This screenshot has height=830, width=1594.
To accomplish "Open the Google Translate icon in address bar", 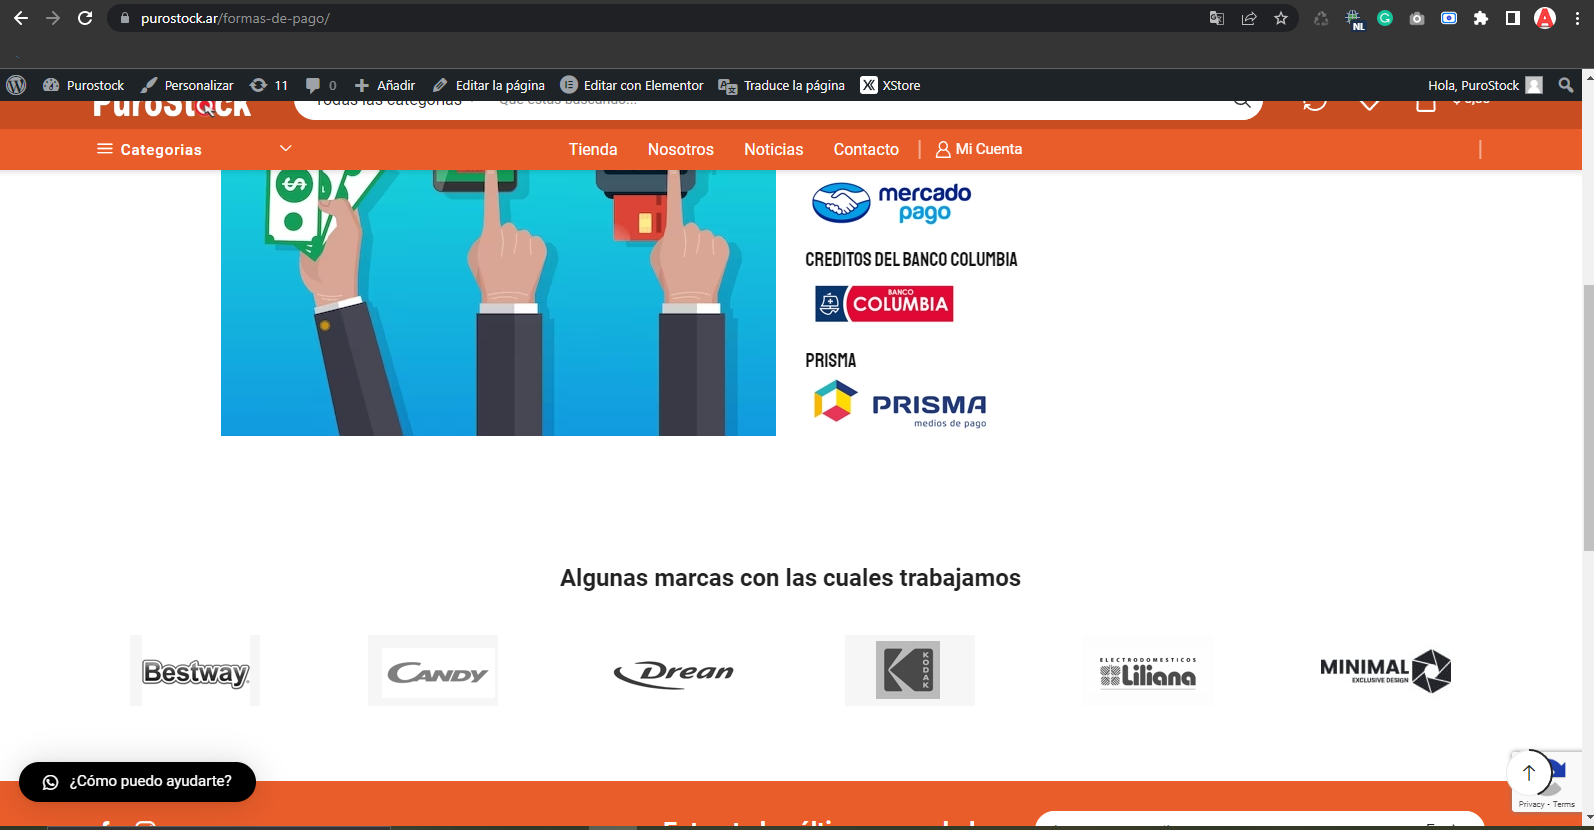I will click(1217, 18).
